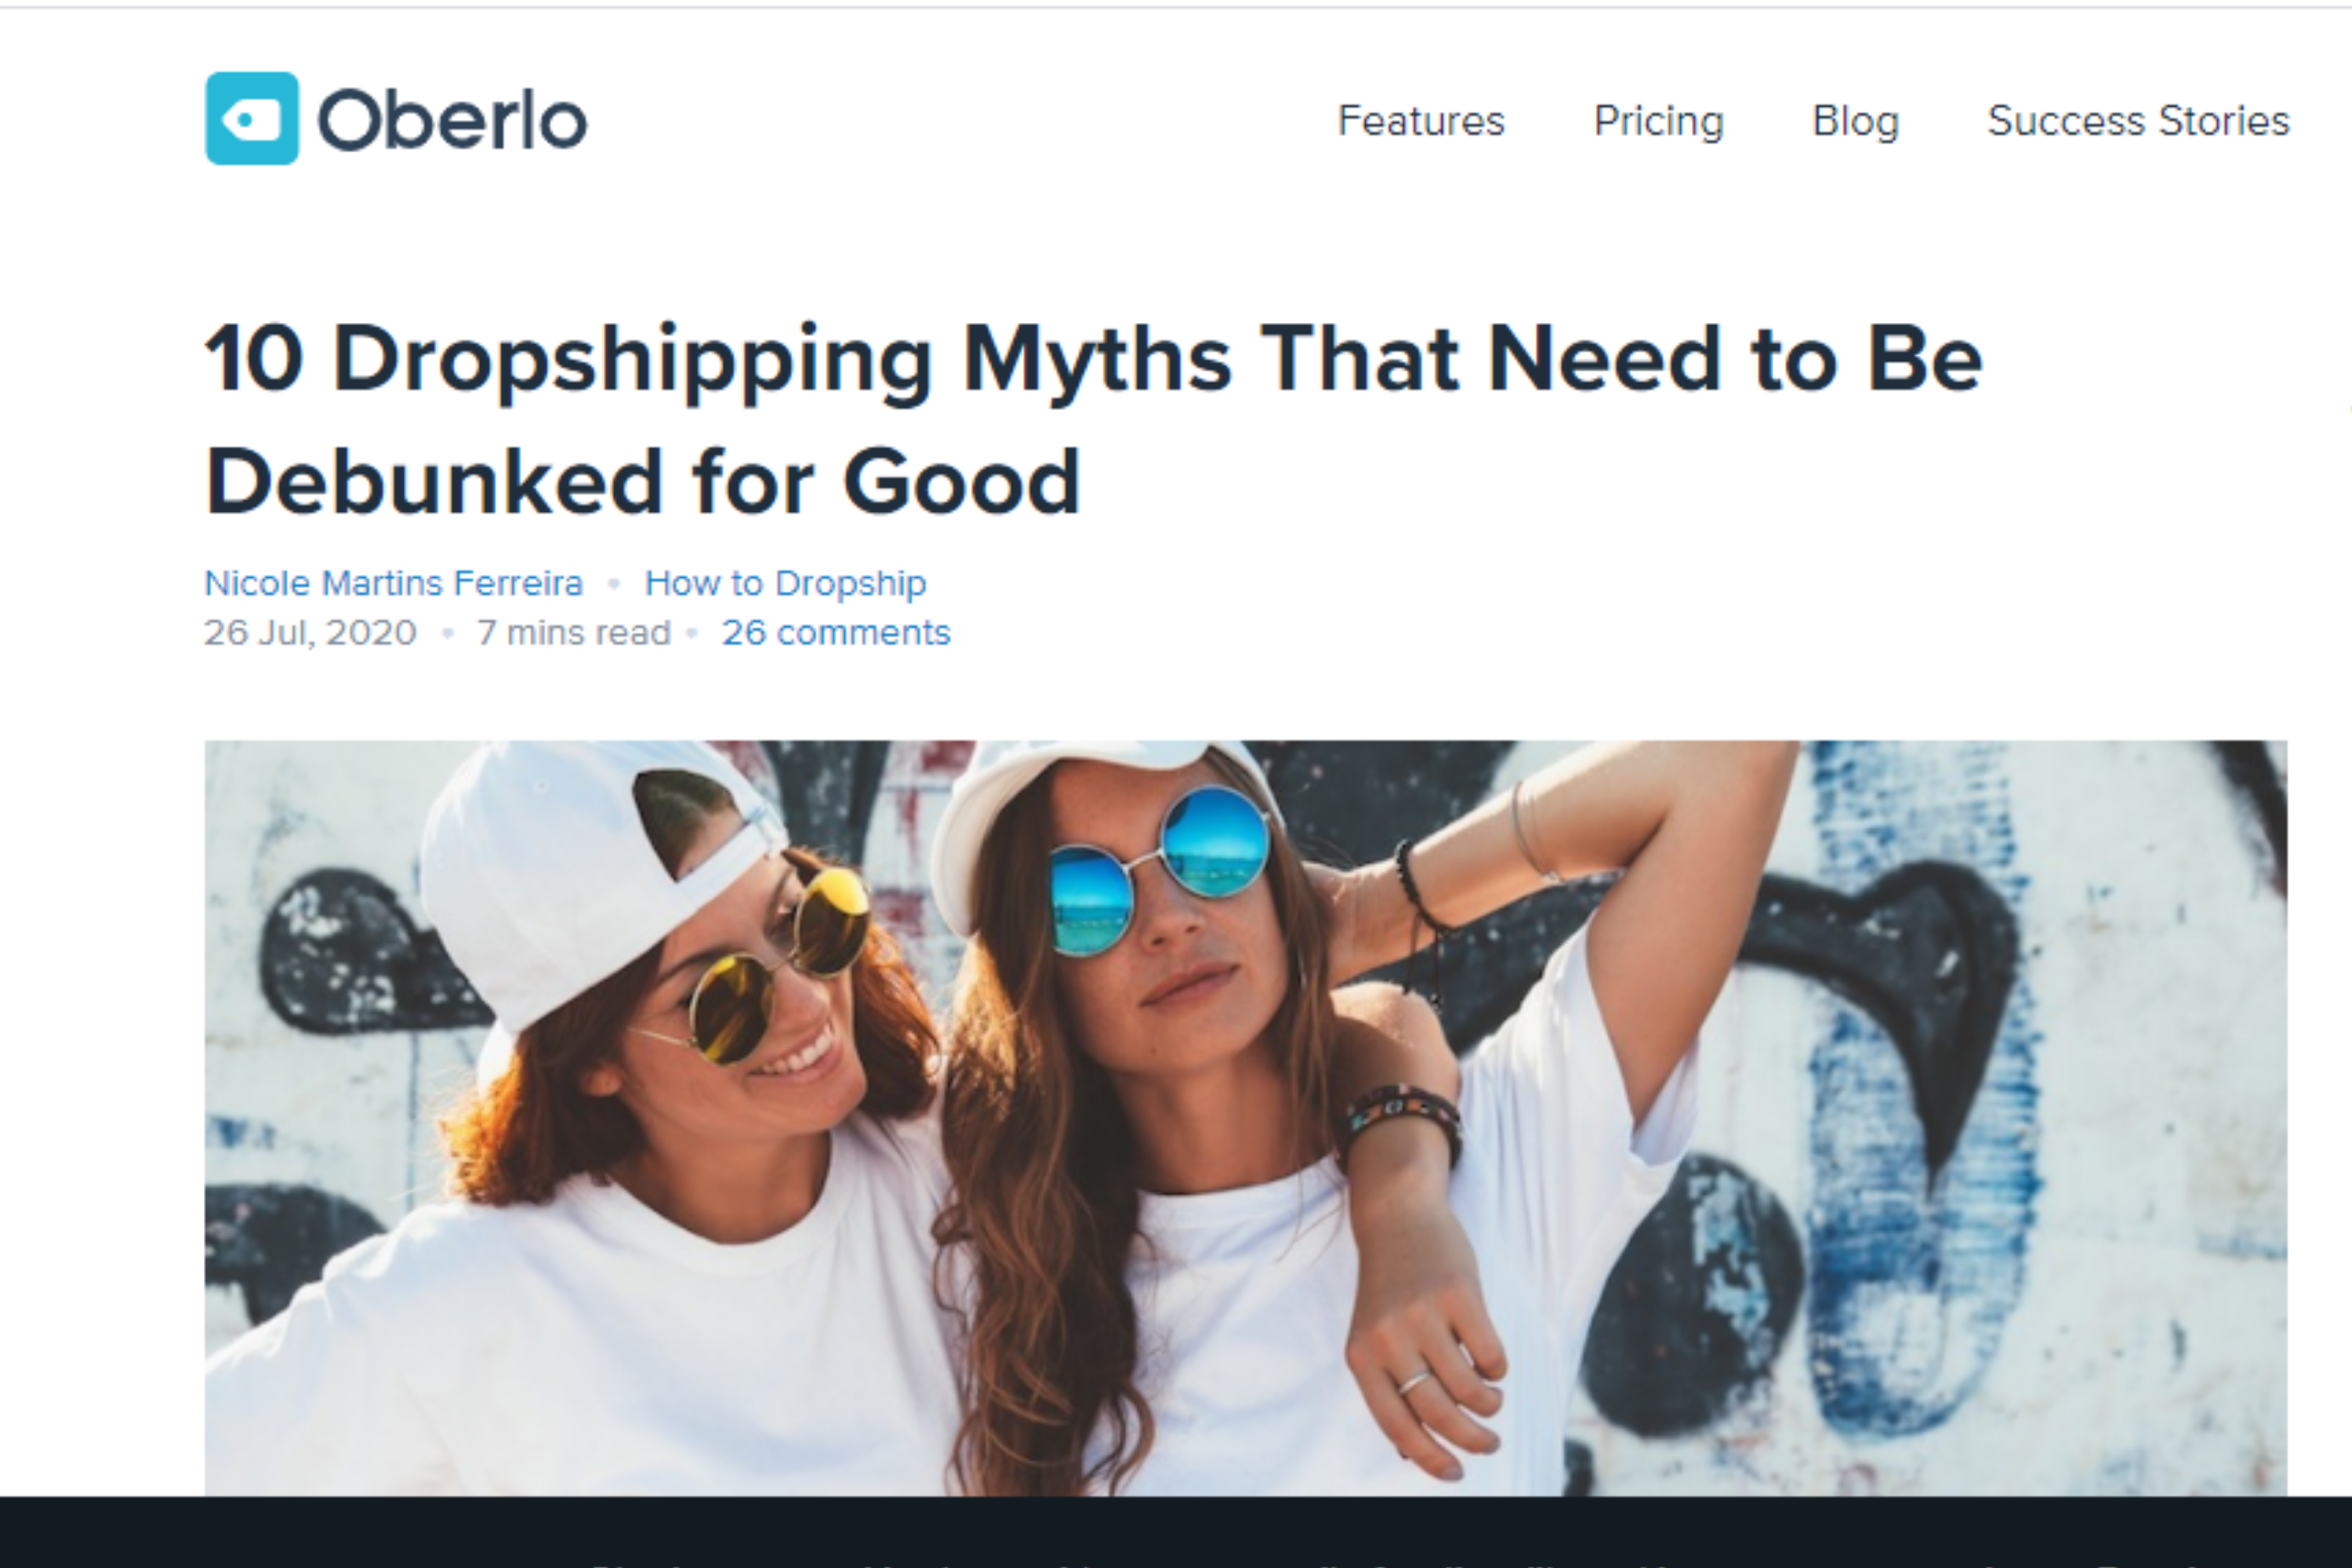Click the Oberlo wordmark text
Viewport: 2352px width, 1568px height.
(452, 120)
